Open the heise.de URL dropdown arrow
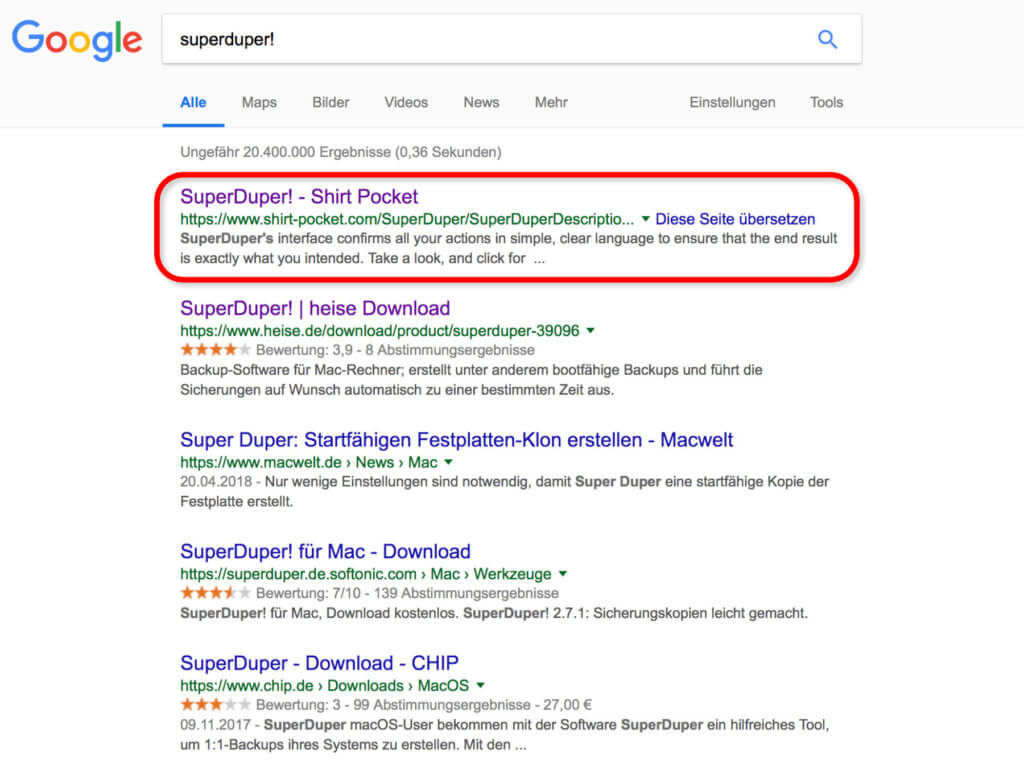The width and height of the screenshot is (1024, 775). pyautogui.click(x=591, y=330)
